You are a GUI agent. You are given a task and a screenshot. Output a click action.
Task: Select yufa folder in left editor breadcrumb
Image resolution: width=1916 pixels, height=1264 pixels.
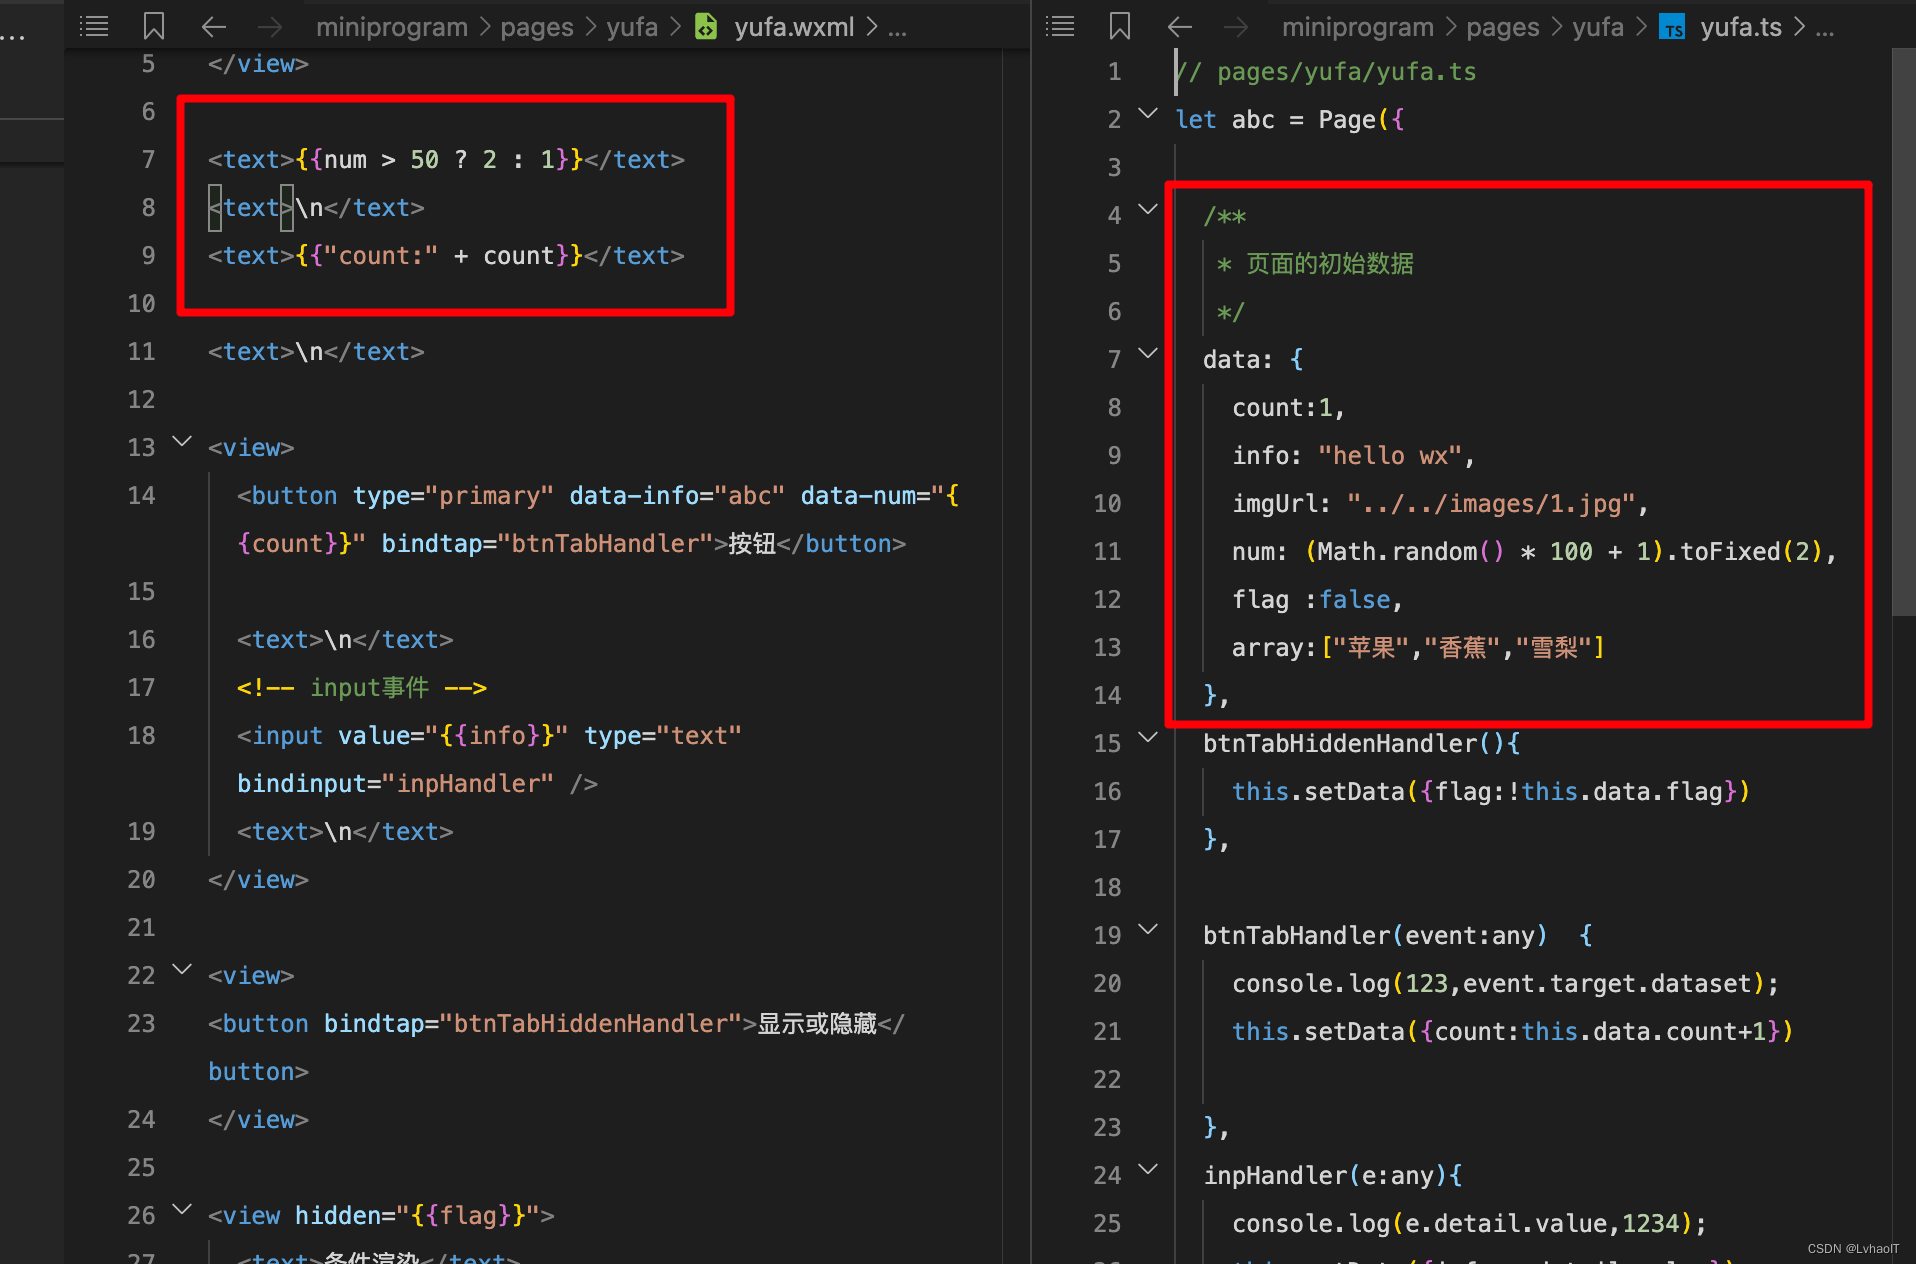tap(632, 27)
